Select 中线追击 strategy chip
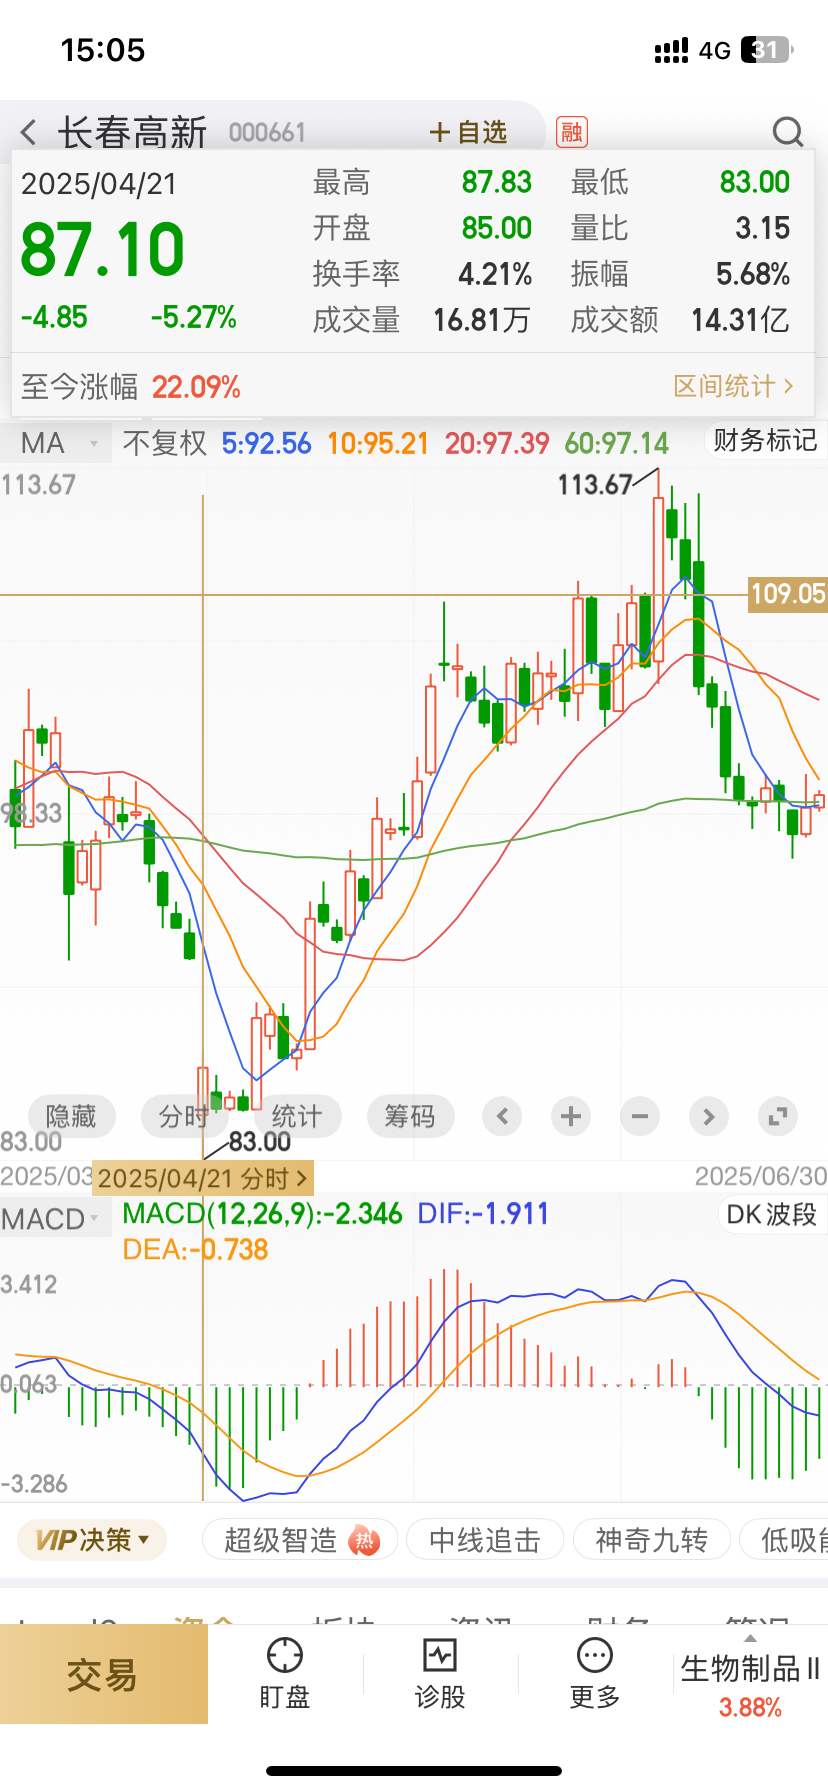The image size is (828, 1792). [485, 1540]
